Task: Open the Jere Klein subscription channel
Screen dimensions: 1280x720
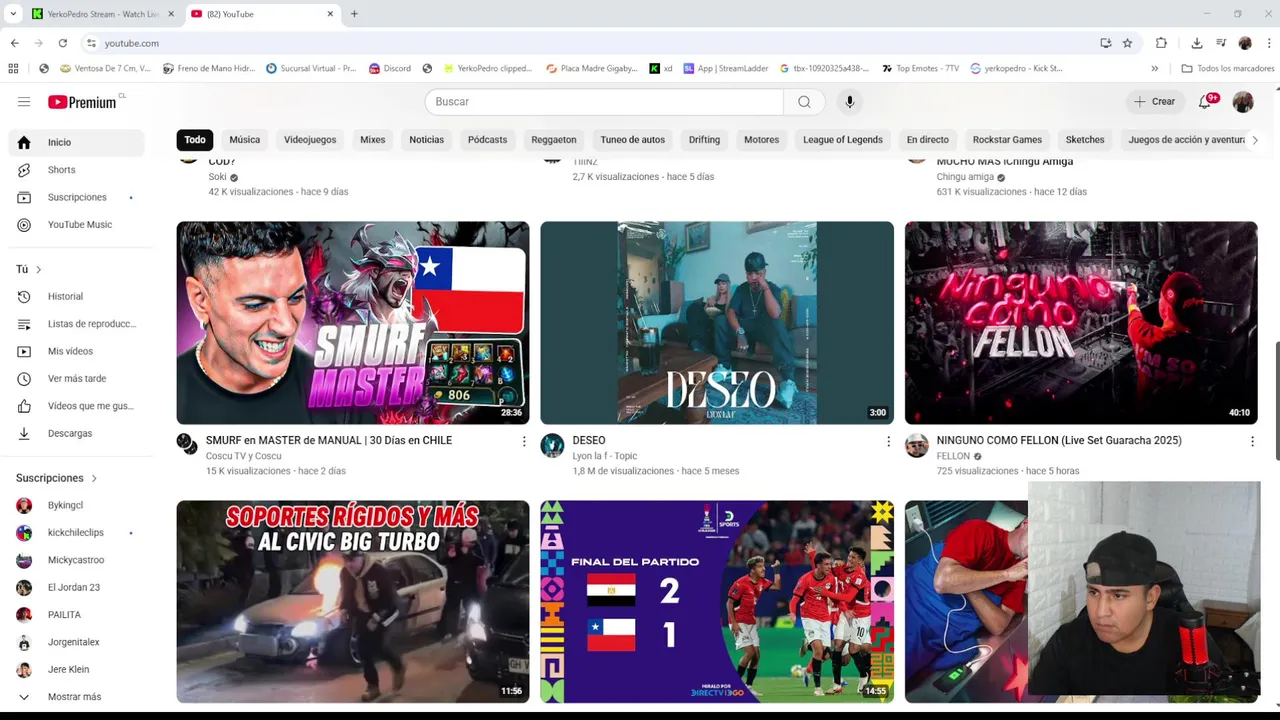Action: (76, 670)
